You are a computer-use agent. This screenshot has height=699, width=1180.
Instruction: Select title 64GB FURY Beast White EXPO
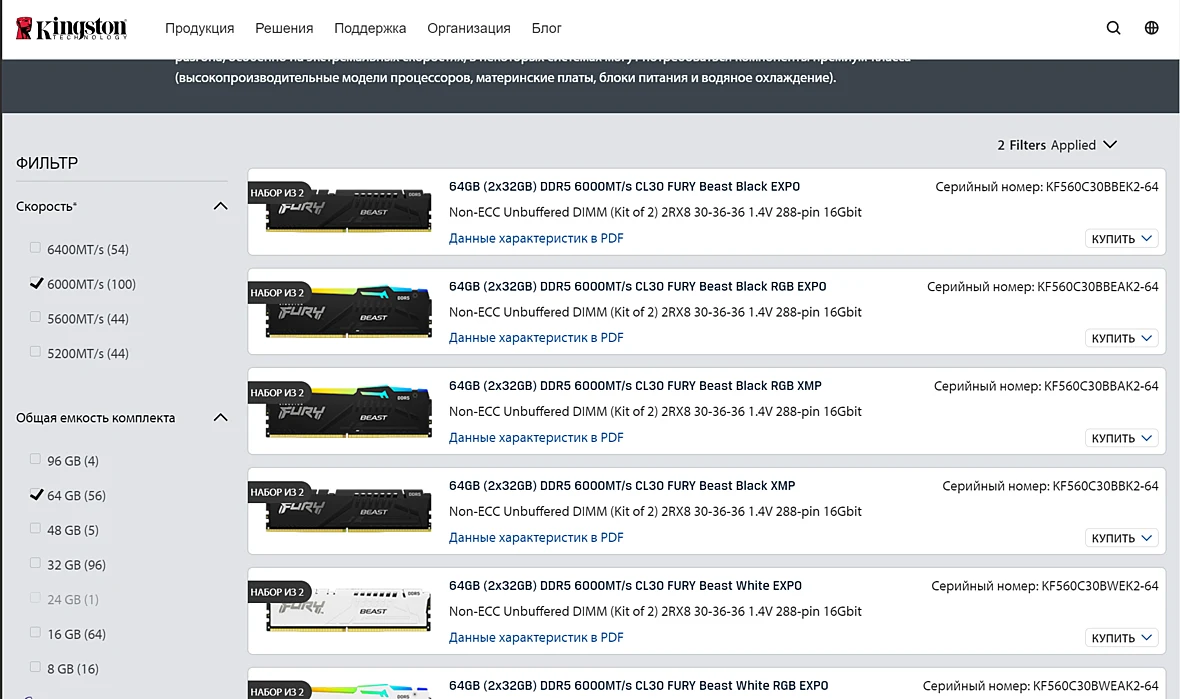[x=625, y=586]
